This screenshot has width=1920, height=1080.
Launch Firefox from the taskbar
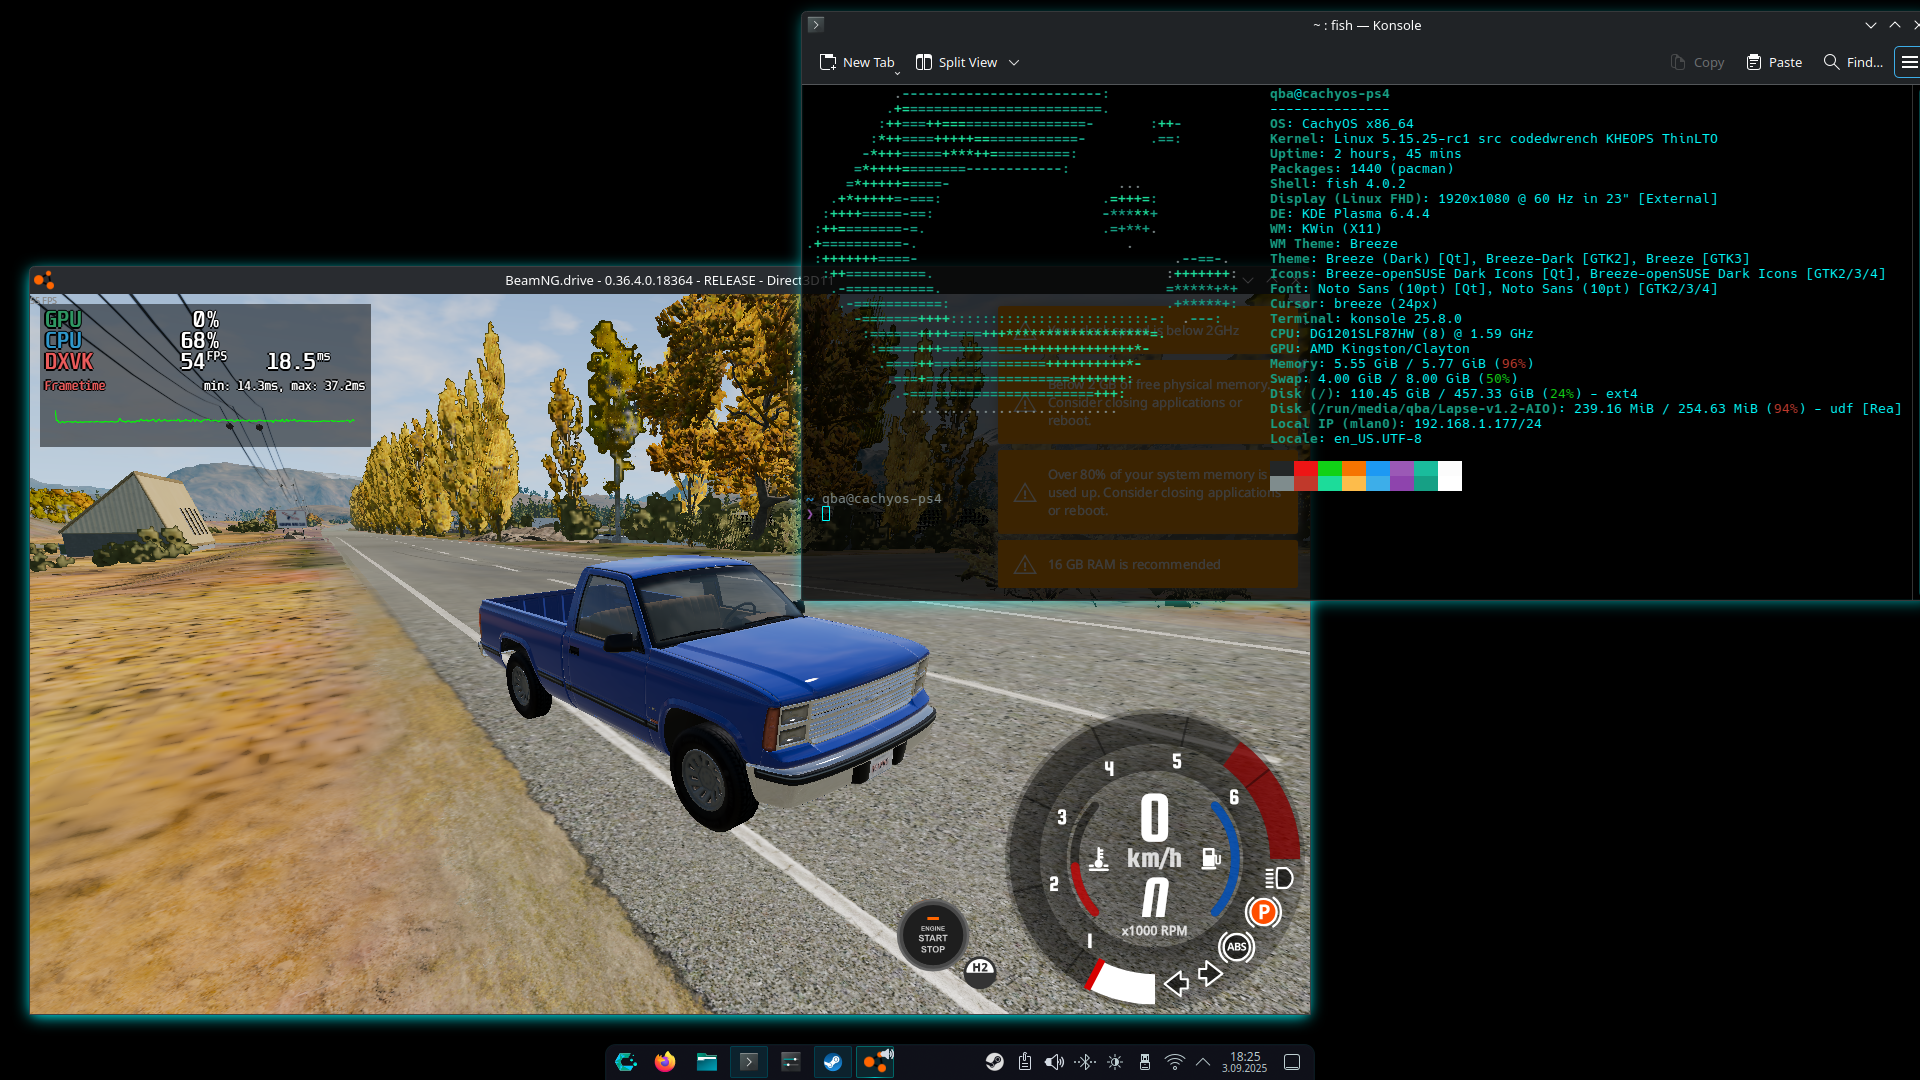point(665,1062)
